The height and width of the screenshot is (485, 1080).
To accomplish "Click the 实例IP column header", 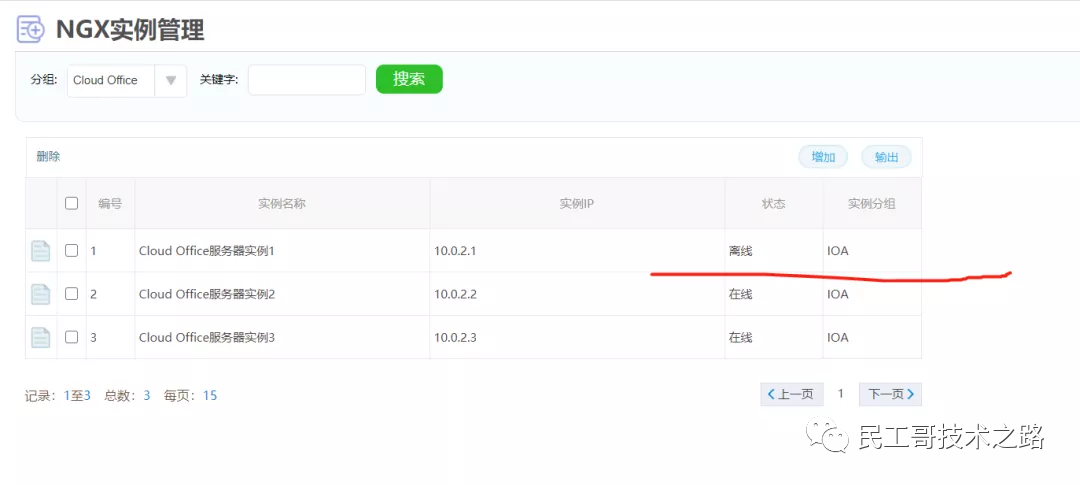I will [577, 204].
